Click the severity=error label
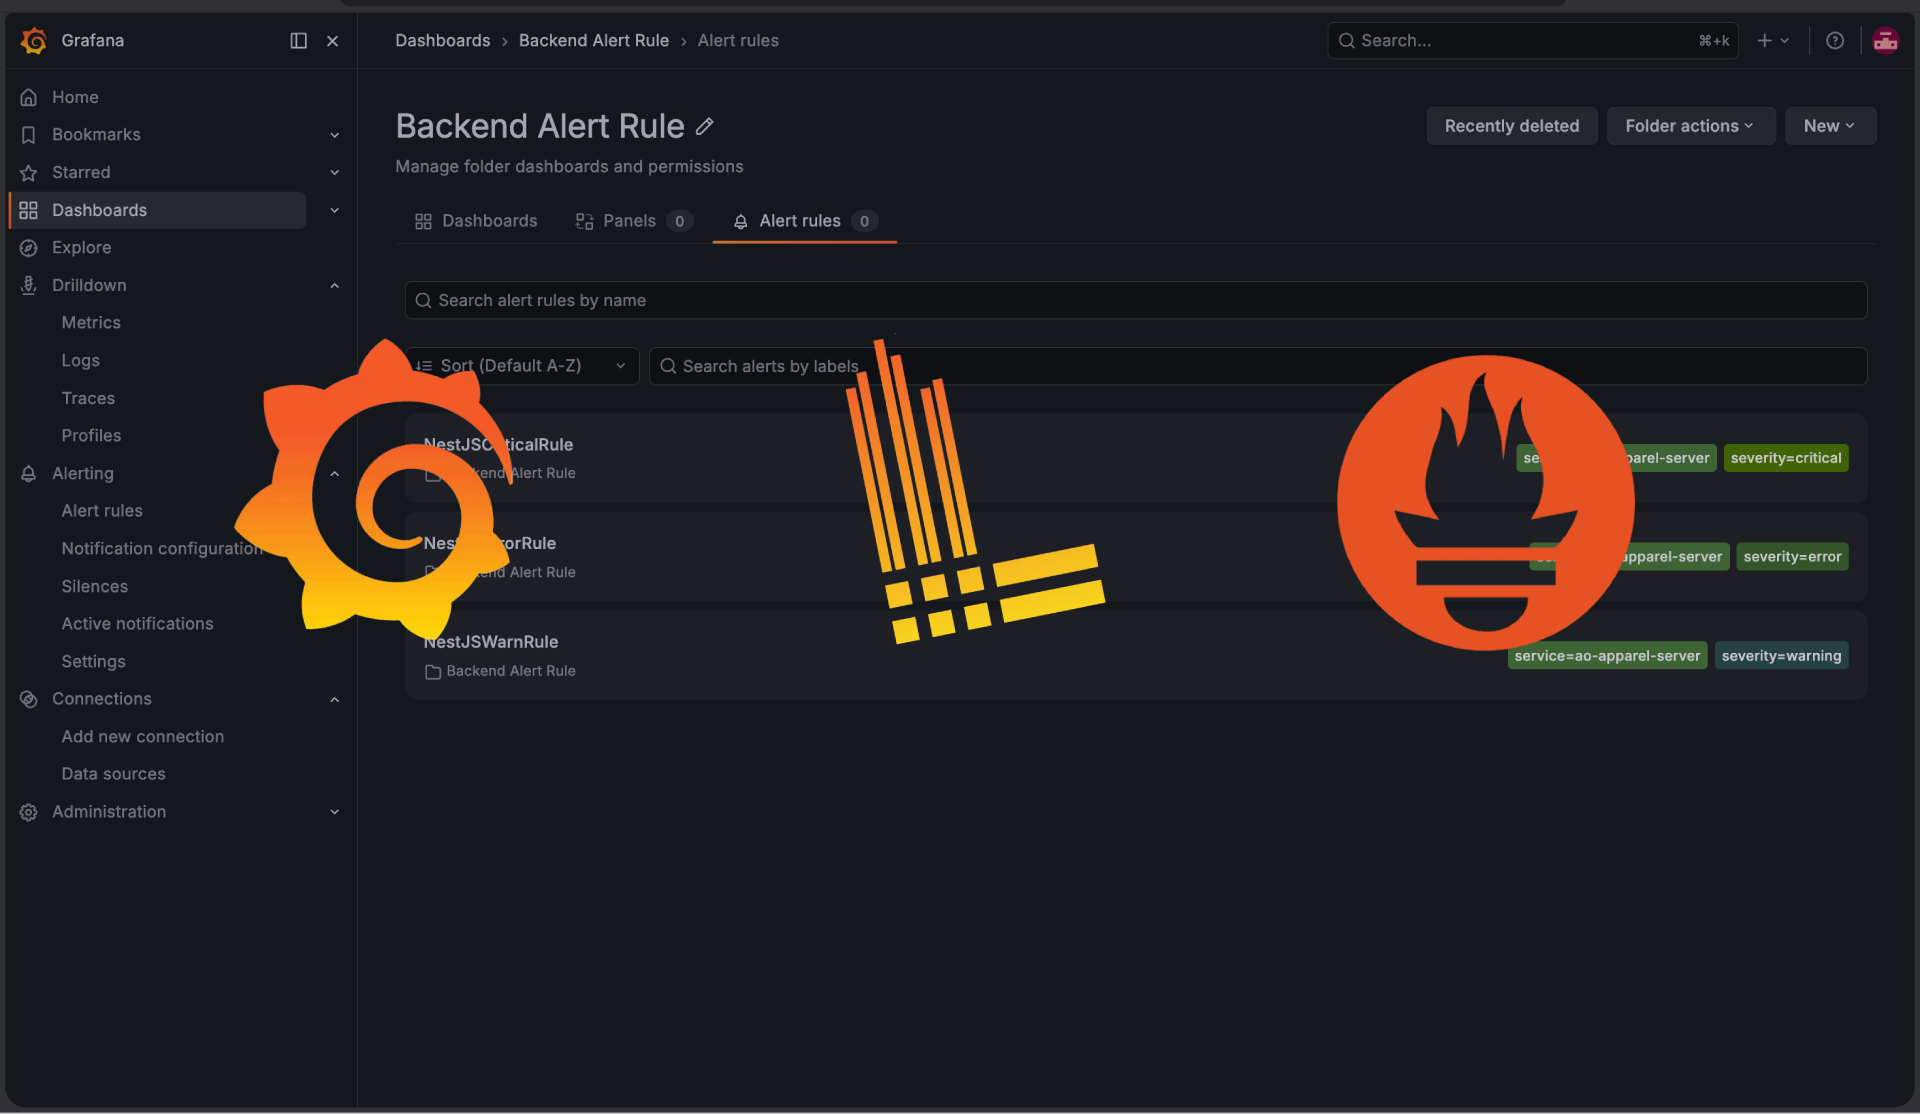The image size is (1920, 1114). tap(1792, 557)
